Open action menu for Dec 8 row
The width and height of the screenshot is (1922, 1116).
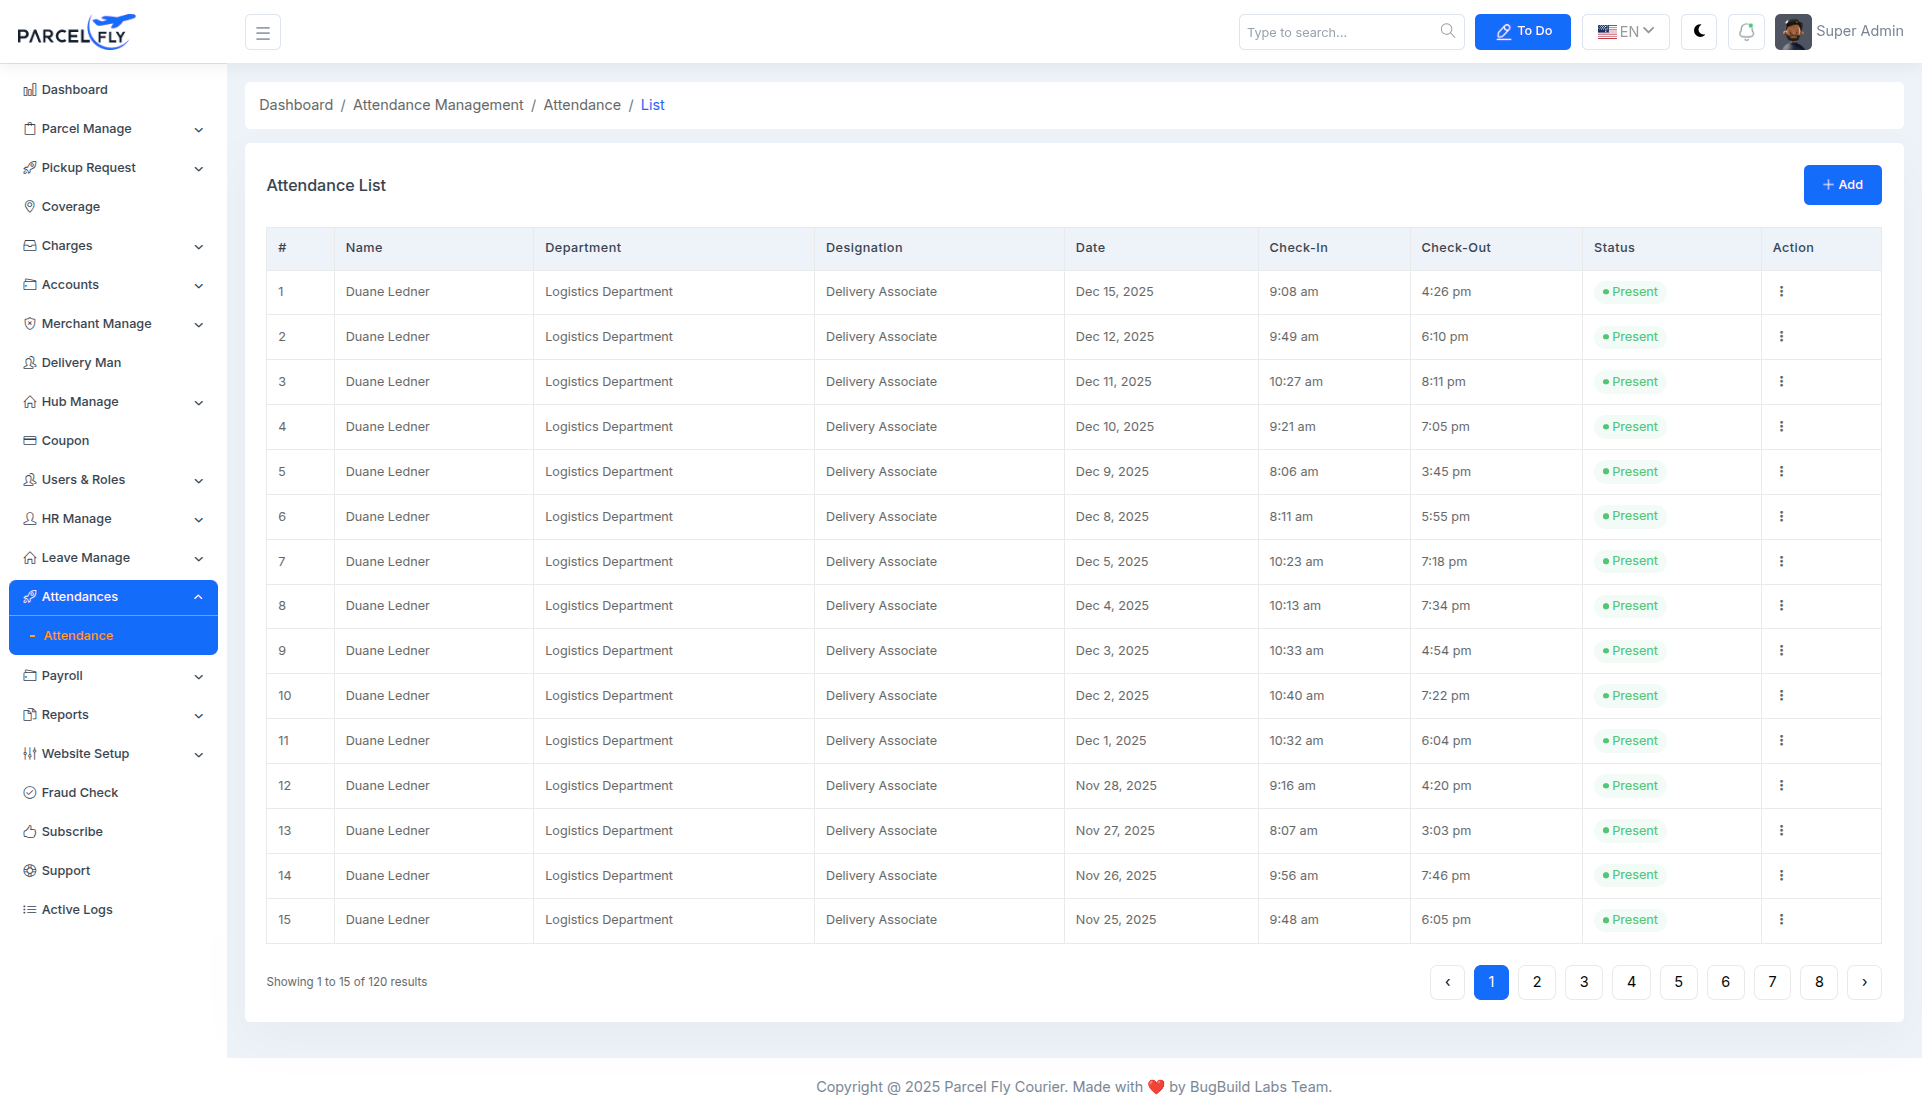coord(1781,517)
